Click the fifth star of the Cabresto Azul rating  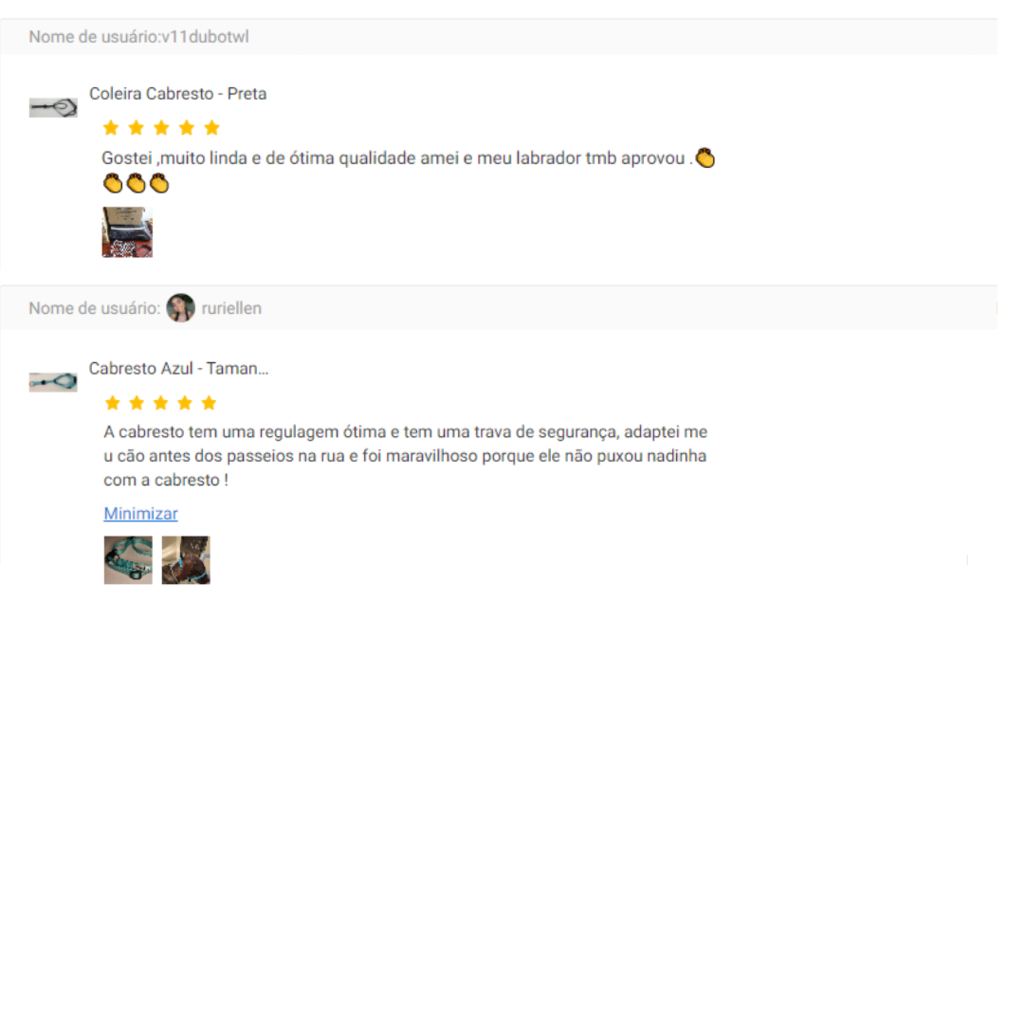[x=209, y=403]
